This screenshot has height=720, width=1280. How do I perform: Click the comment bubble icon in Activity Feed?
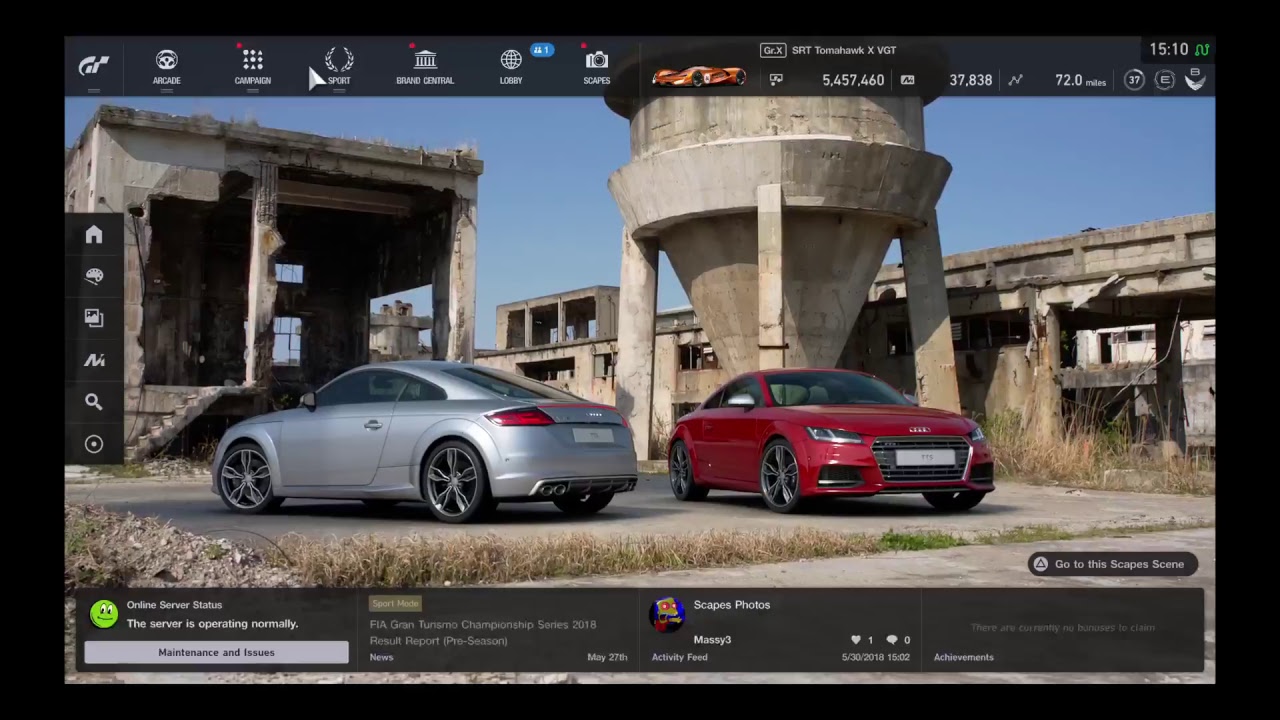coord(892,640)
